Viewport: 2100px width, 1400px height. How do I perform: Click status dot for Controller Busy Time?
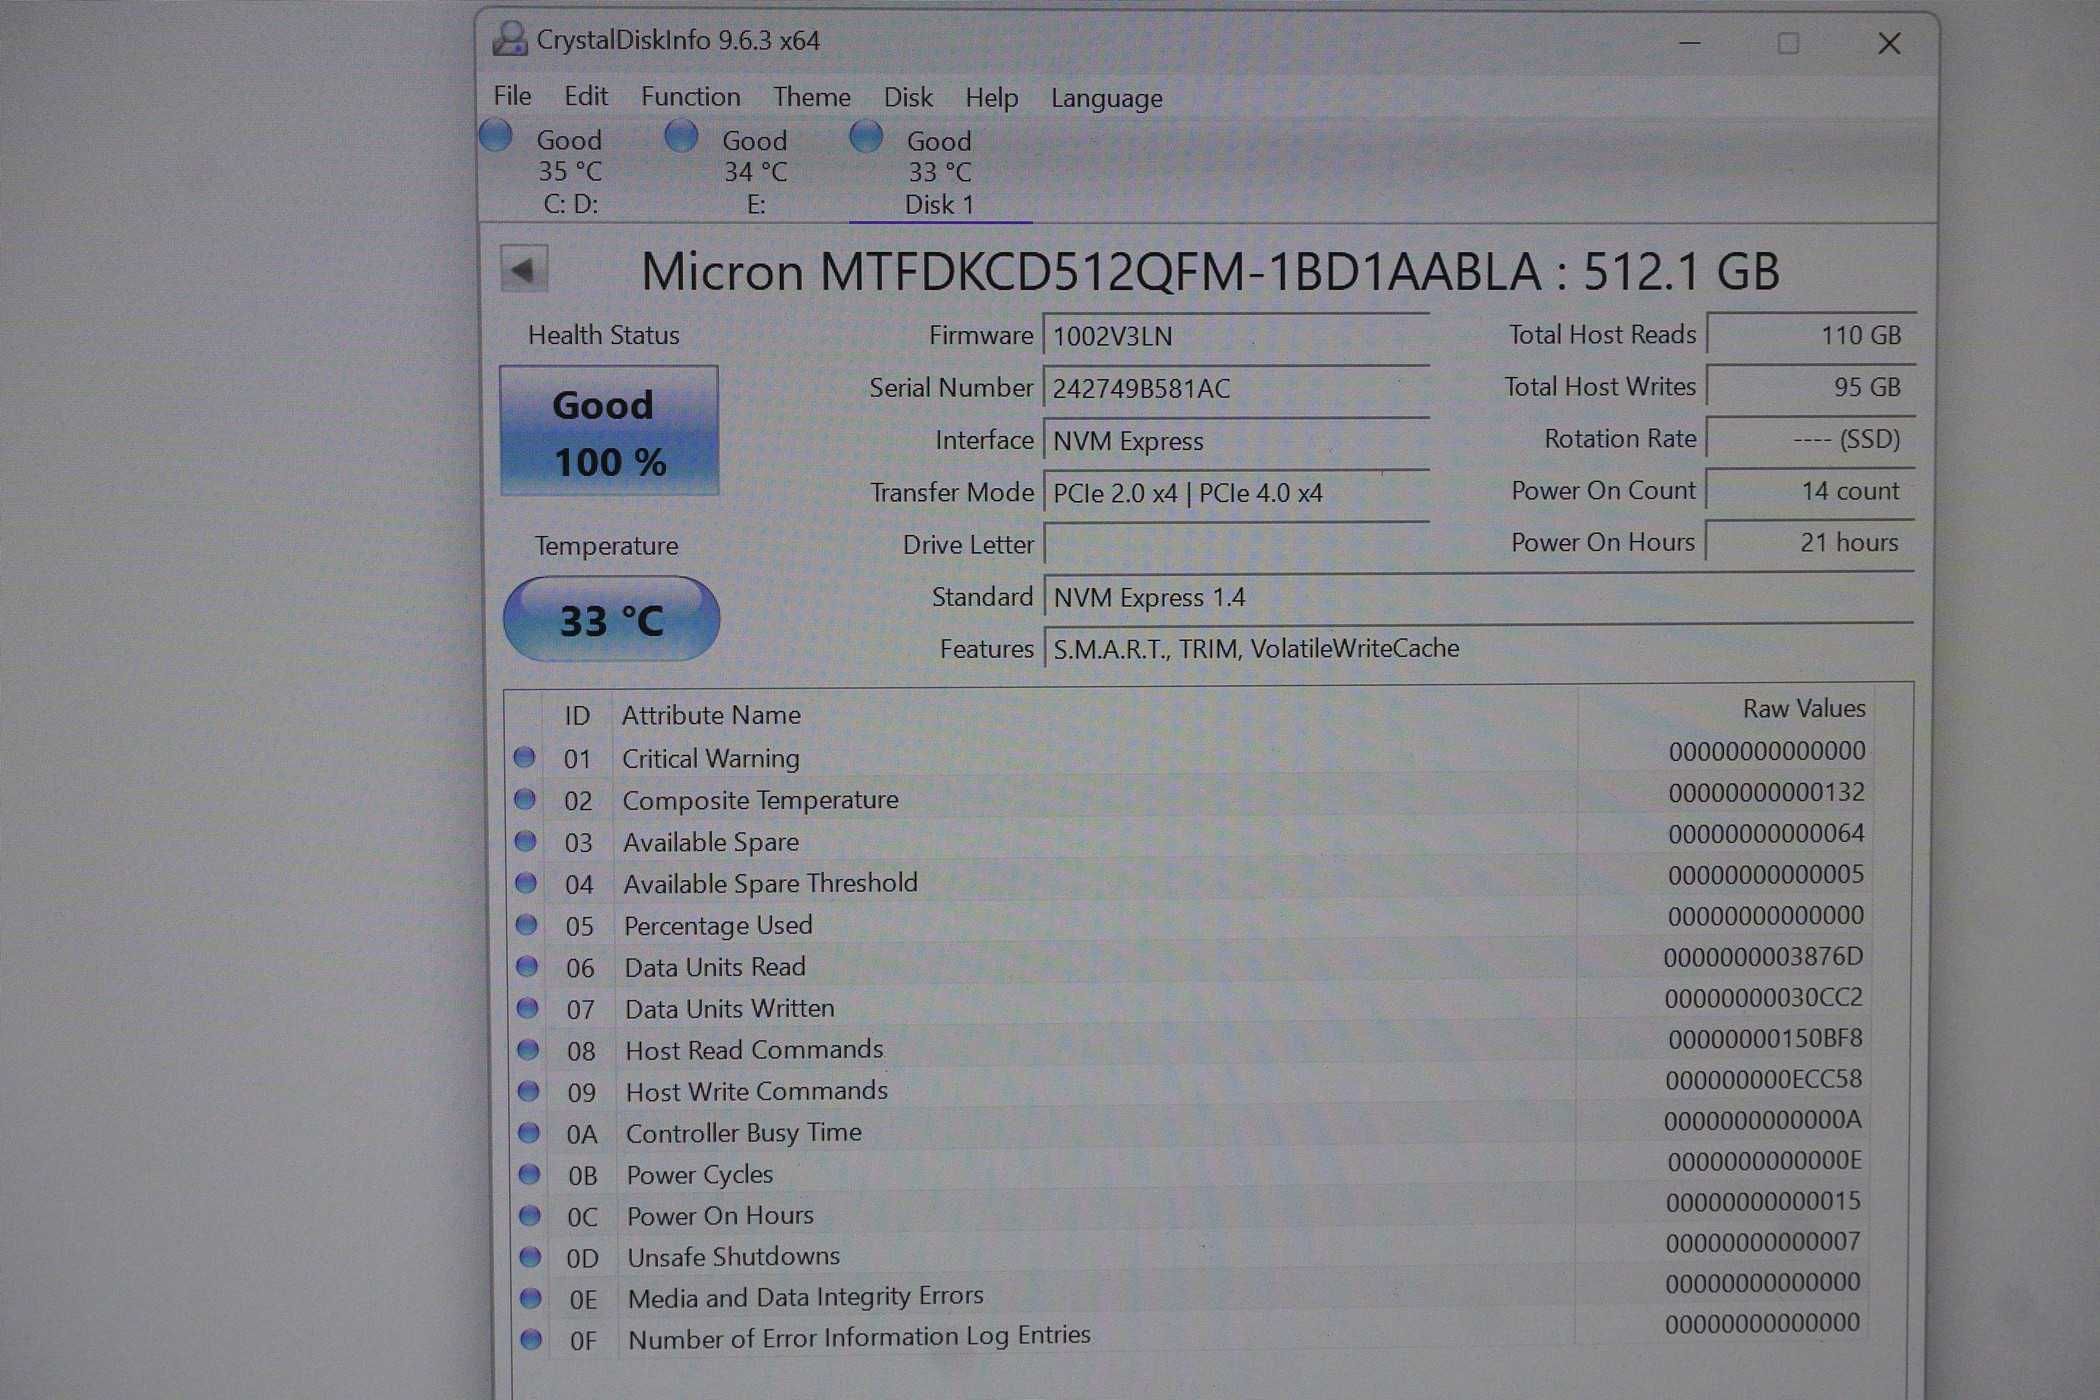pos(529,1133)
